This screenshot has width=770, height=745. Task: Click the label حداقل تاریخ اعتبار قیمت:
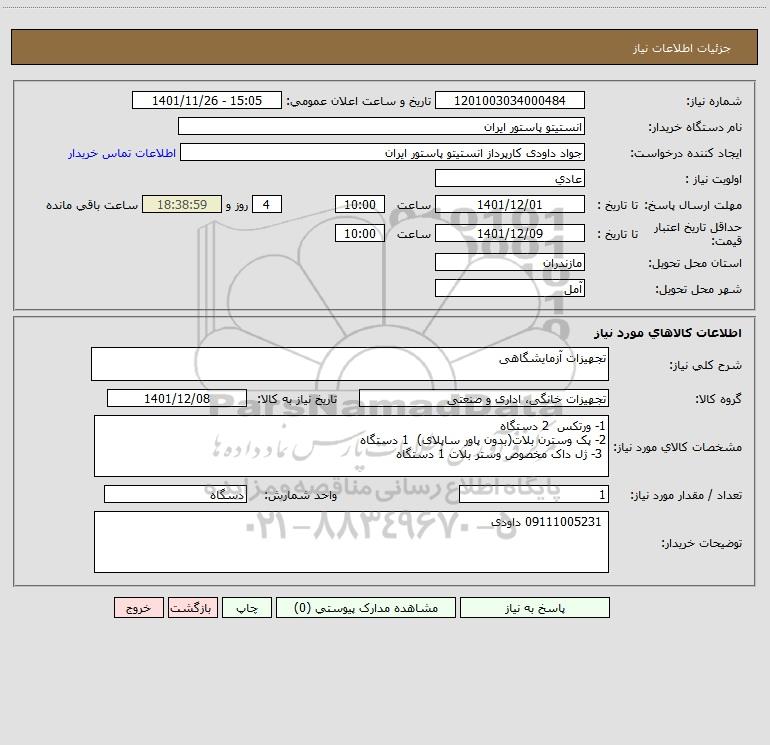(698, 234)
